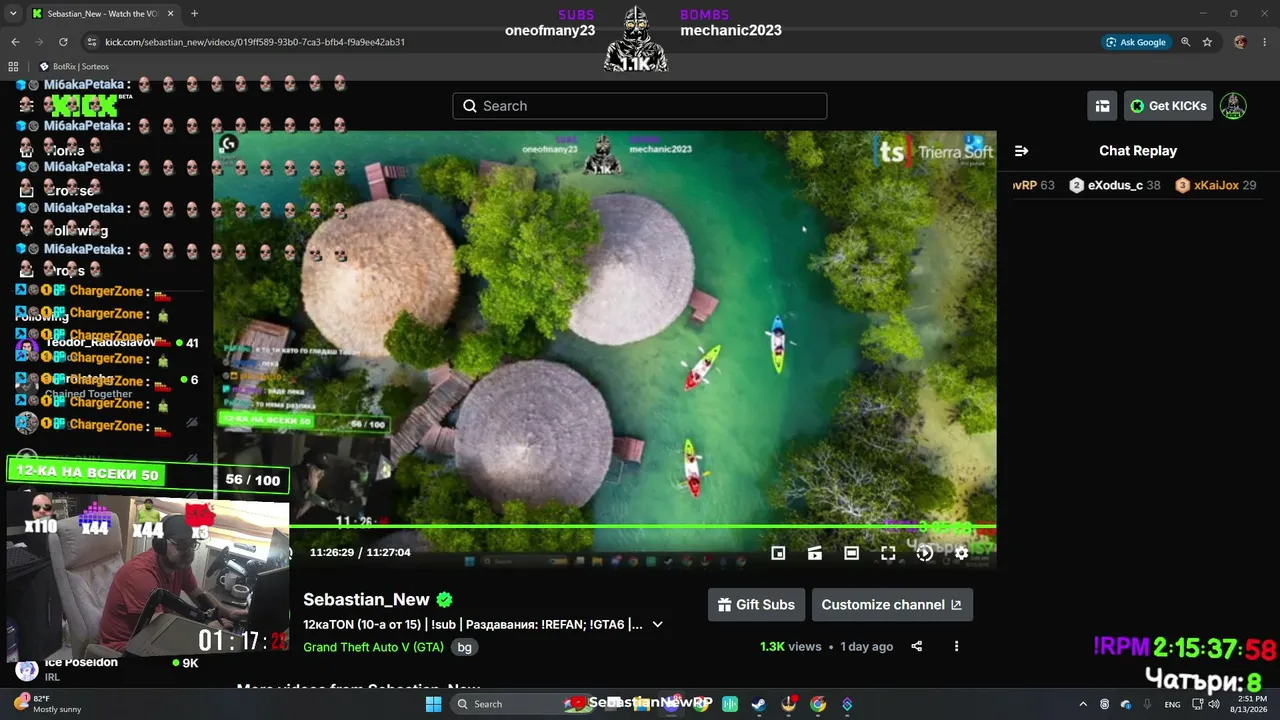Open the Chrome profile avatar
The height and width of the screenshot is (720, 1280).
pos(1240,42)
